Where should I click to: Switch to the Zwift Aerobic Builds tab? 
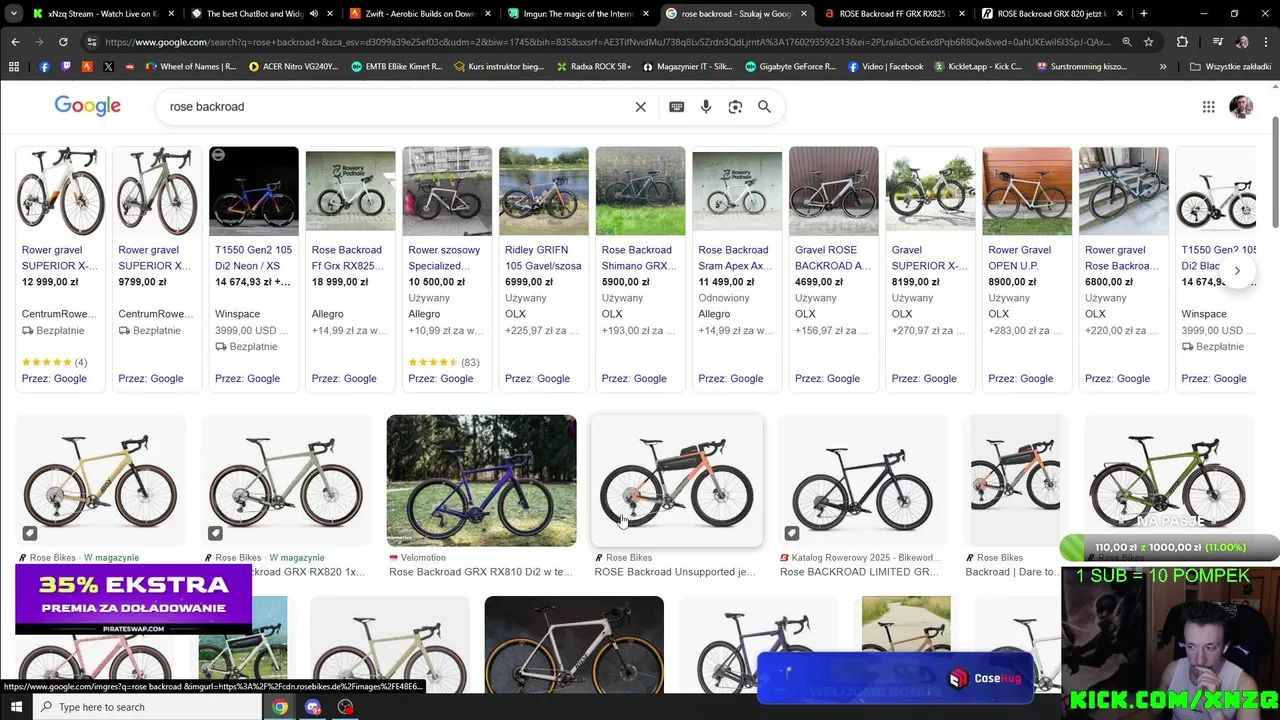419,14
